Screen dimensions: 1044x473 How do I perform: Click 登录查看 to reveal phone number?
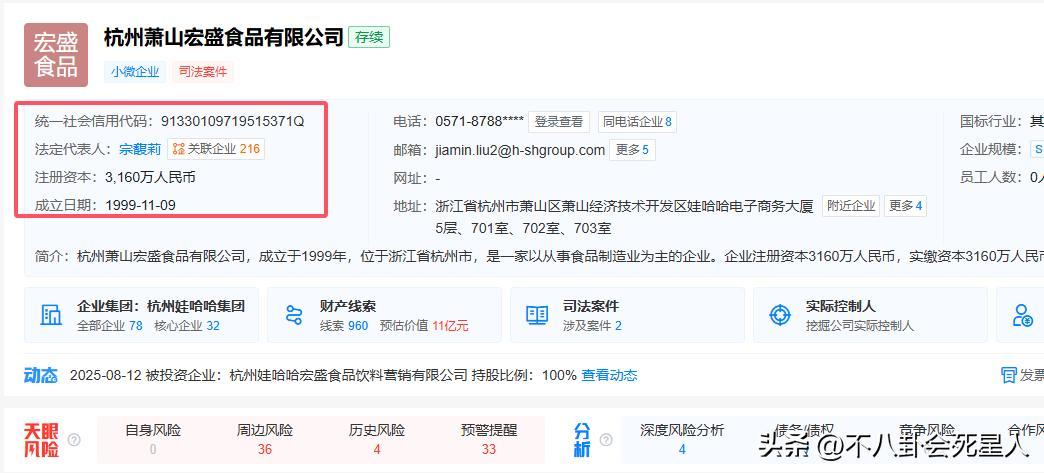click(558, 122)
